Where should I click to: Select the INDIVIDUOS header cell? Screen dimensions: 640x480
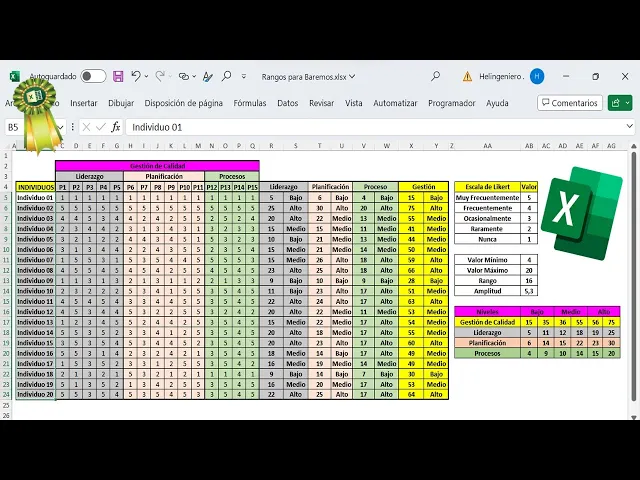point(36,187)
